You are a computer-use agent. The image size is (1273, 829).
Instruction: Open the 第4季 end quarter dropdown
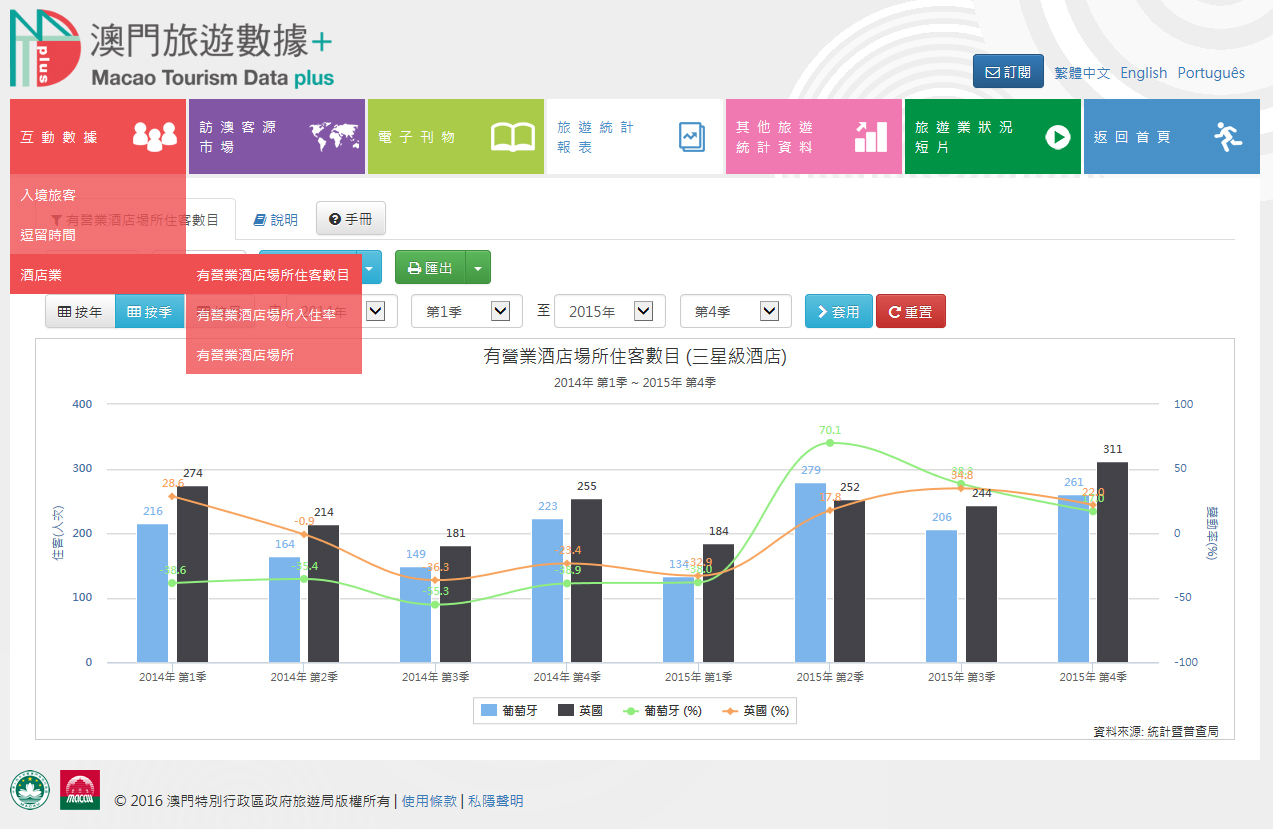[x=736, y=312]
